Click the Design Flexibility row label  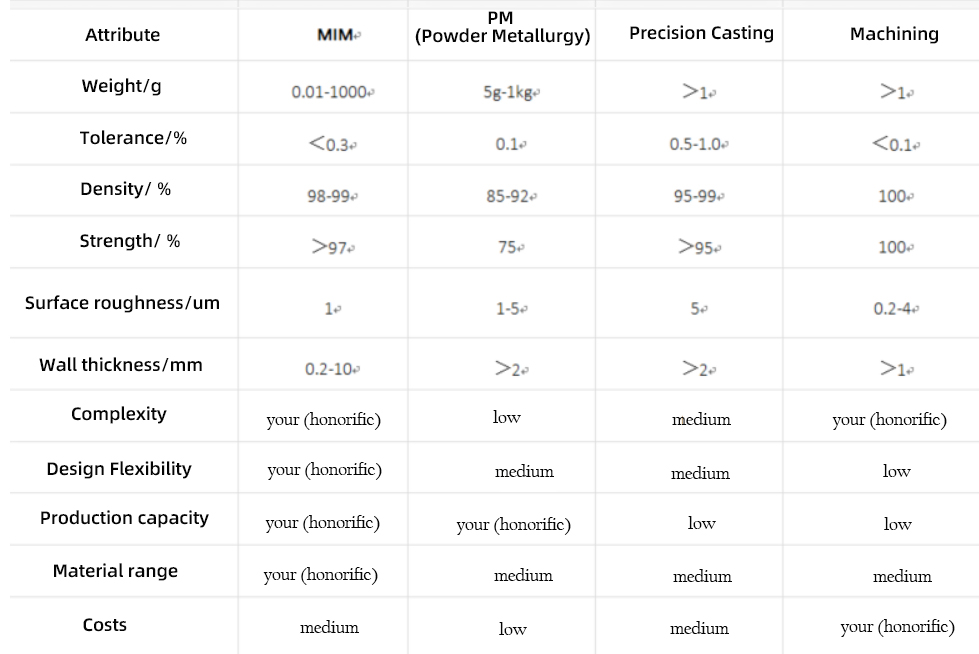click(x=119, y=468)
